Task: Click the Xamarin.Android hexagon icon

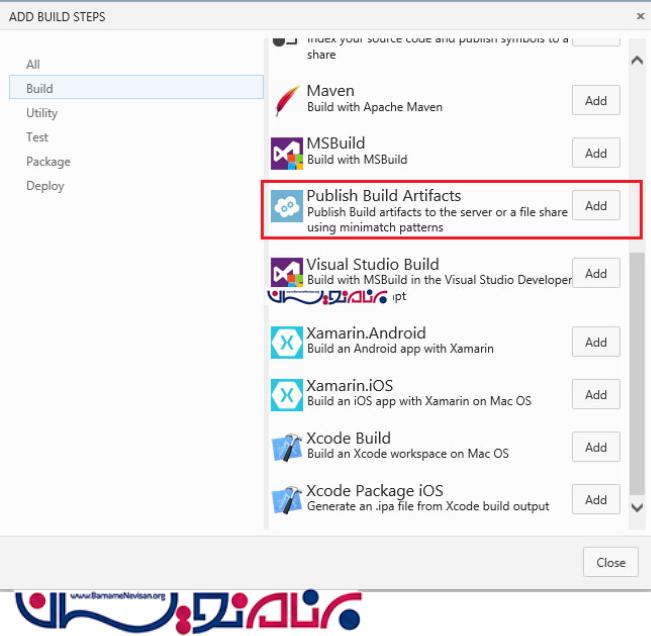Action: [287, 342]
